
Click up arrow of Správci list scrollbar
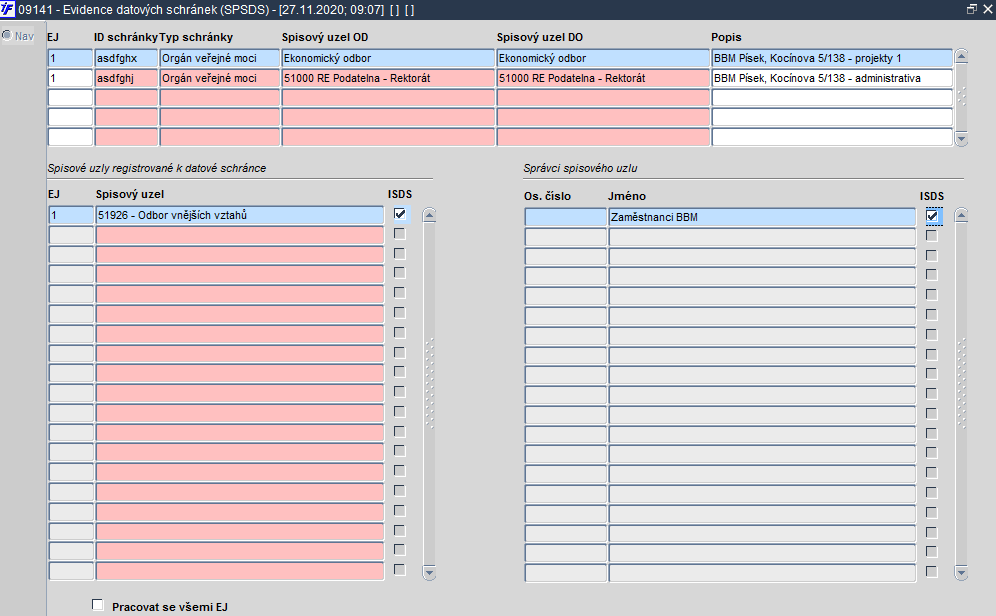point(961,215)
